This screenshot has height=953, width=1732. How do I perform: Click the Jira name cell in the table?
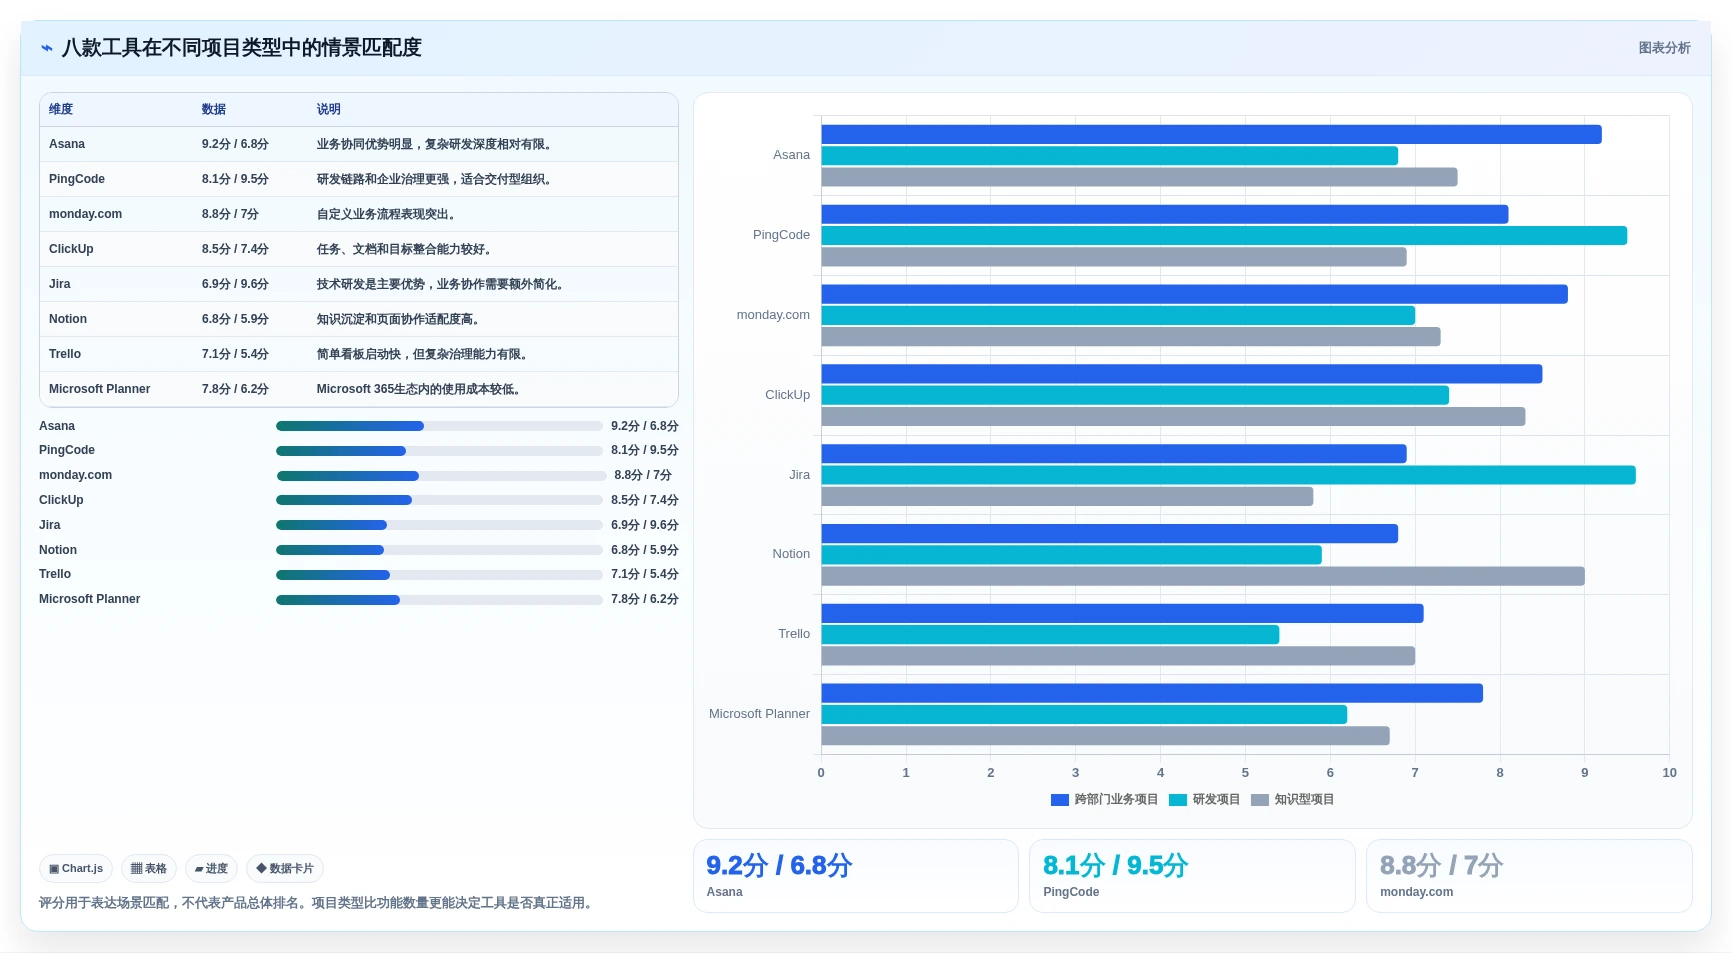pyautogui.click(x=60, y=284)
